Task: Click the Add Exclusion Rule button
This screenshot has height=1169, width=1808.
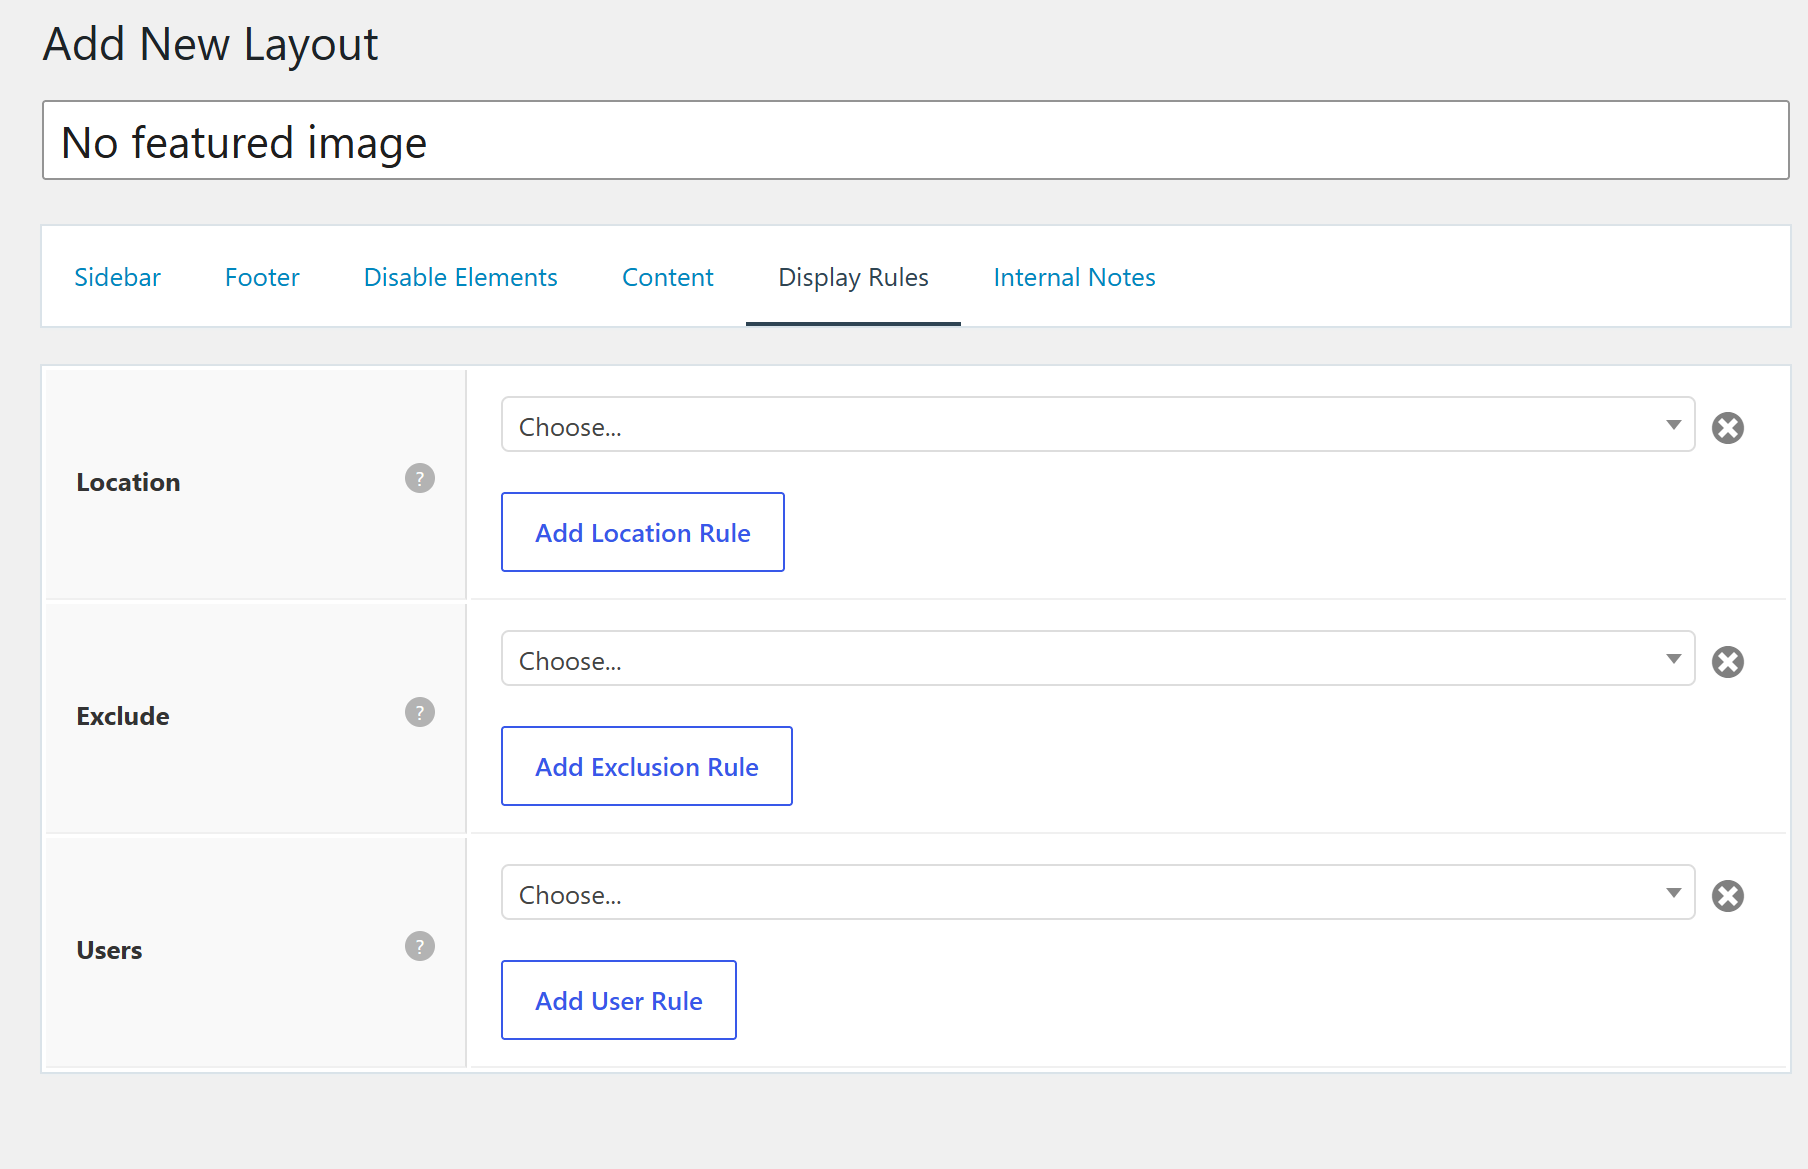Action: tap(647, 766)
